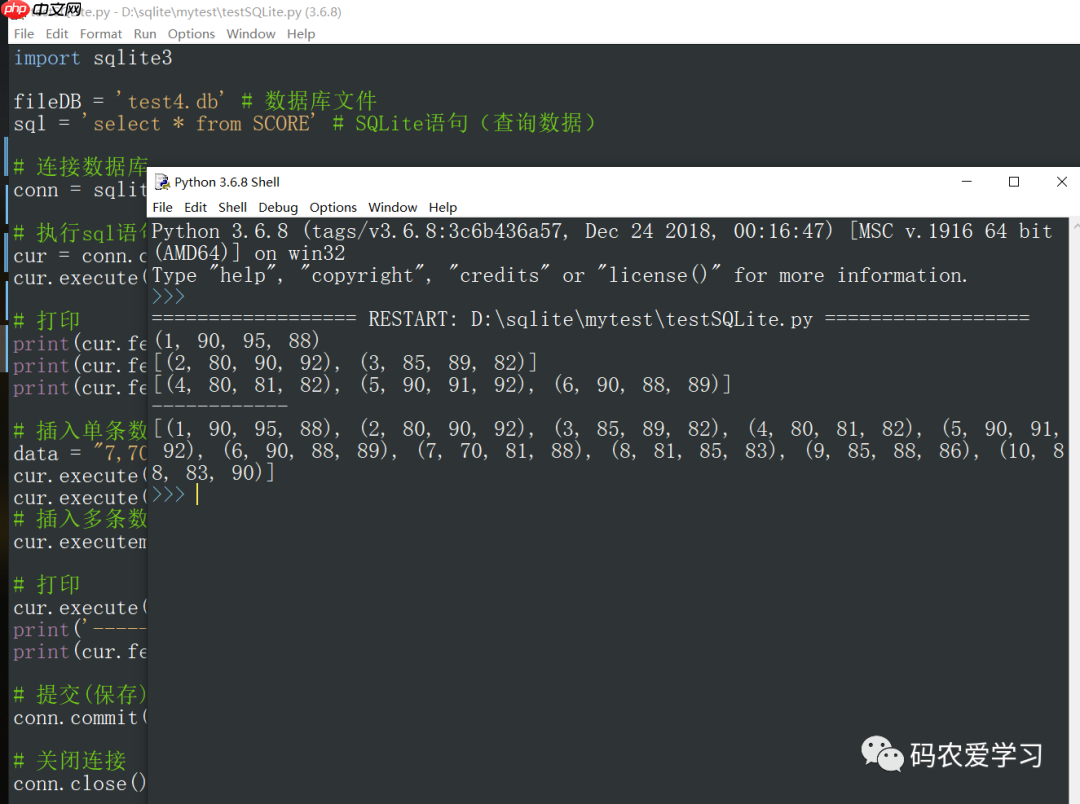Open Edit menu in the editor window
The image size is (1080, 804).
[56, 34]
